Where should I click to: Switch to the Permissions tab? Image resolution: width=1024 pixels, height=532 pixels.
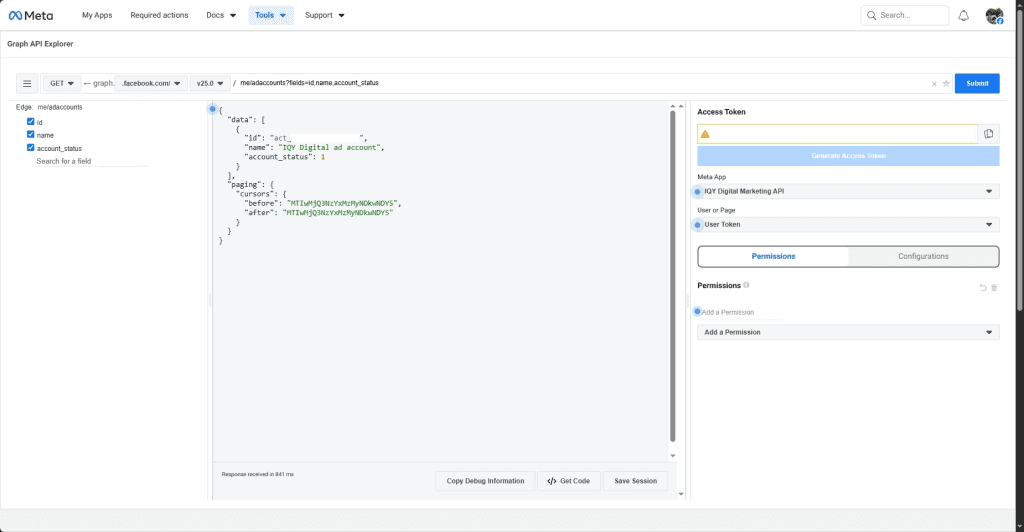(x=773, y=257)
